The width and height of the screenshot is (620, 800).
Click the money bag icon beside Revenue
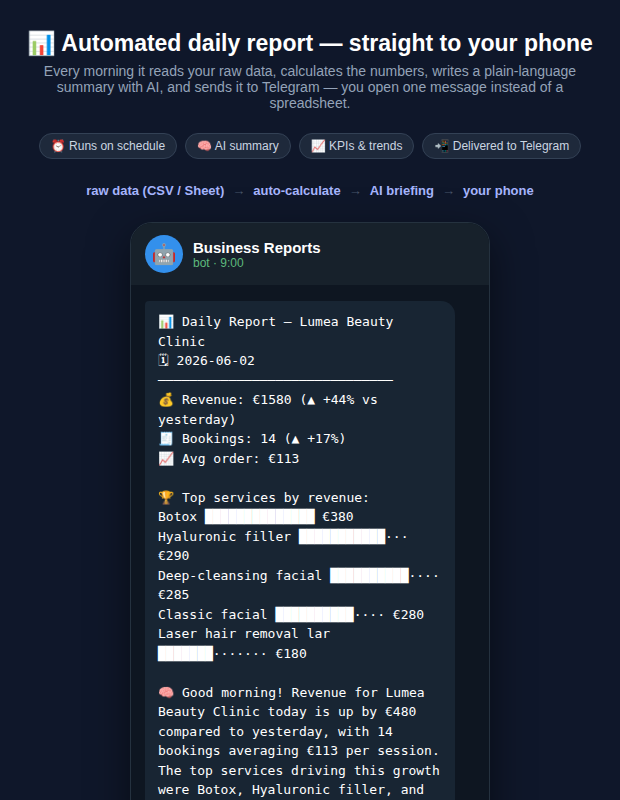166,399
